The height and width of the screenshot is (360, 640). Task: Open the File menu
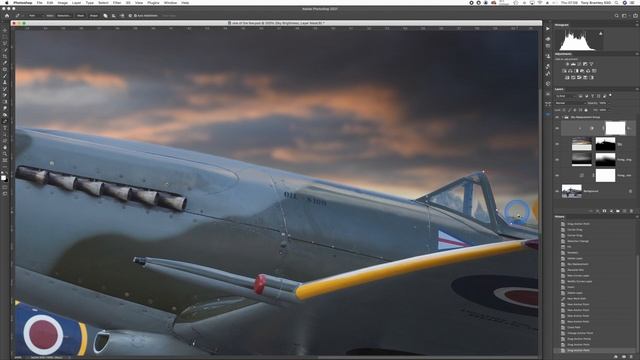[x=40, y=2]
